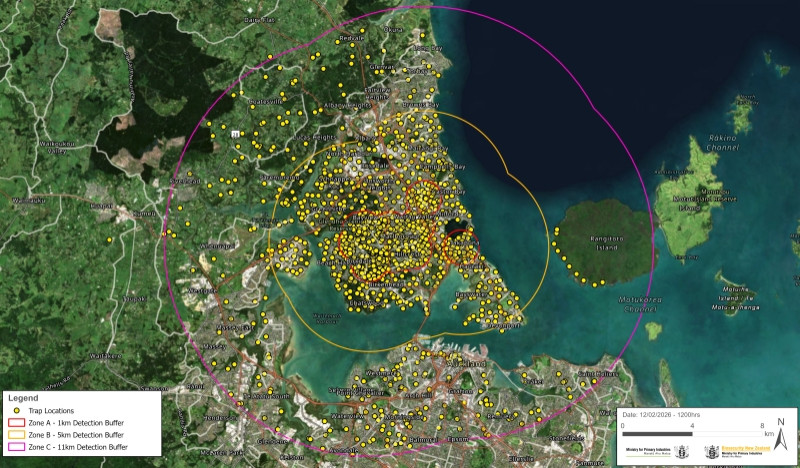Click the 'Lucas Heights' place label

(x=314, y=137)
